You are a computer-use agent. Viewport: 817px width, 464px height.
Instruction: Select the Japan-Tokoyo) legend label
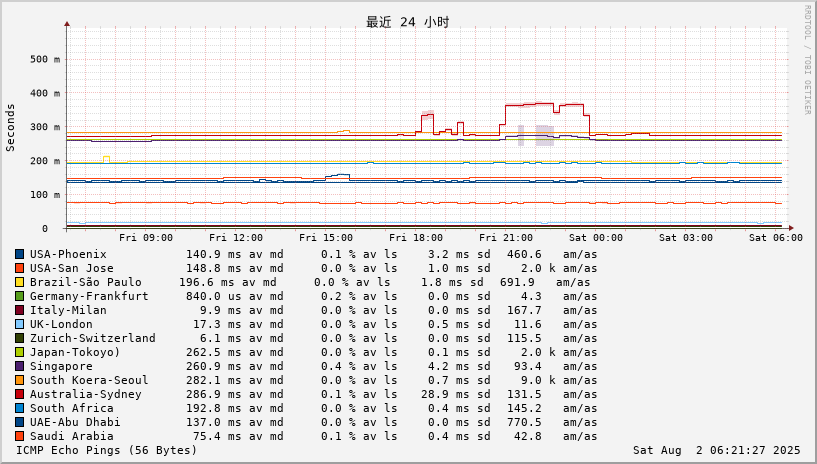pyautogui.click(x=75, y=353)
